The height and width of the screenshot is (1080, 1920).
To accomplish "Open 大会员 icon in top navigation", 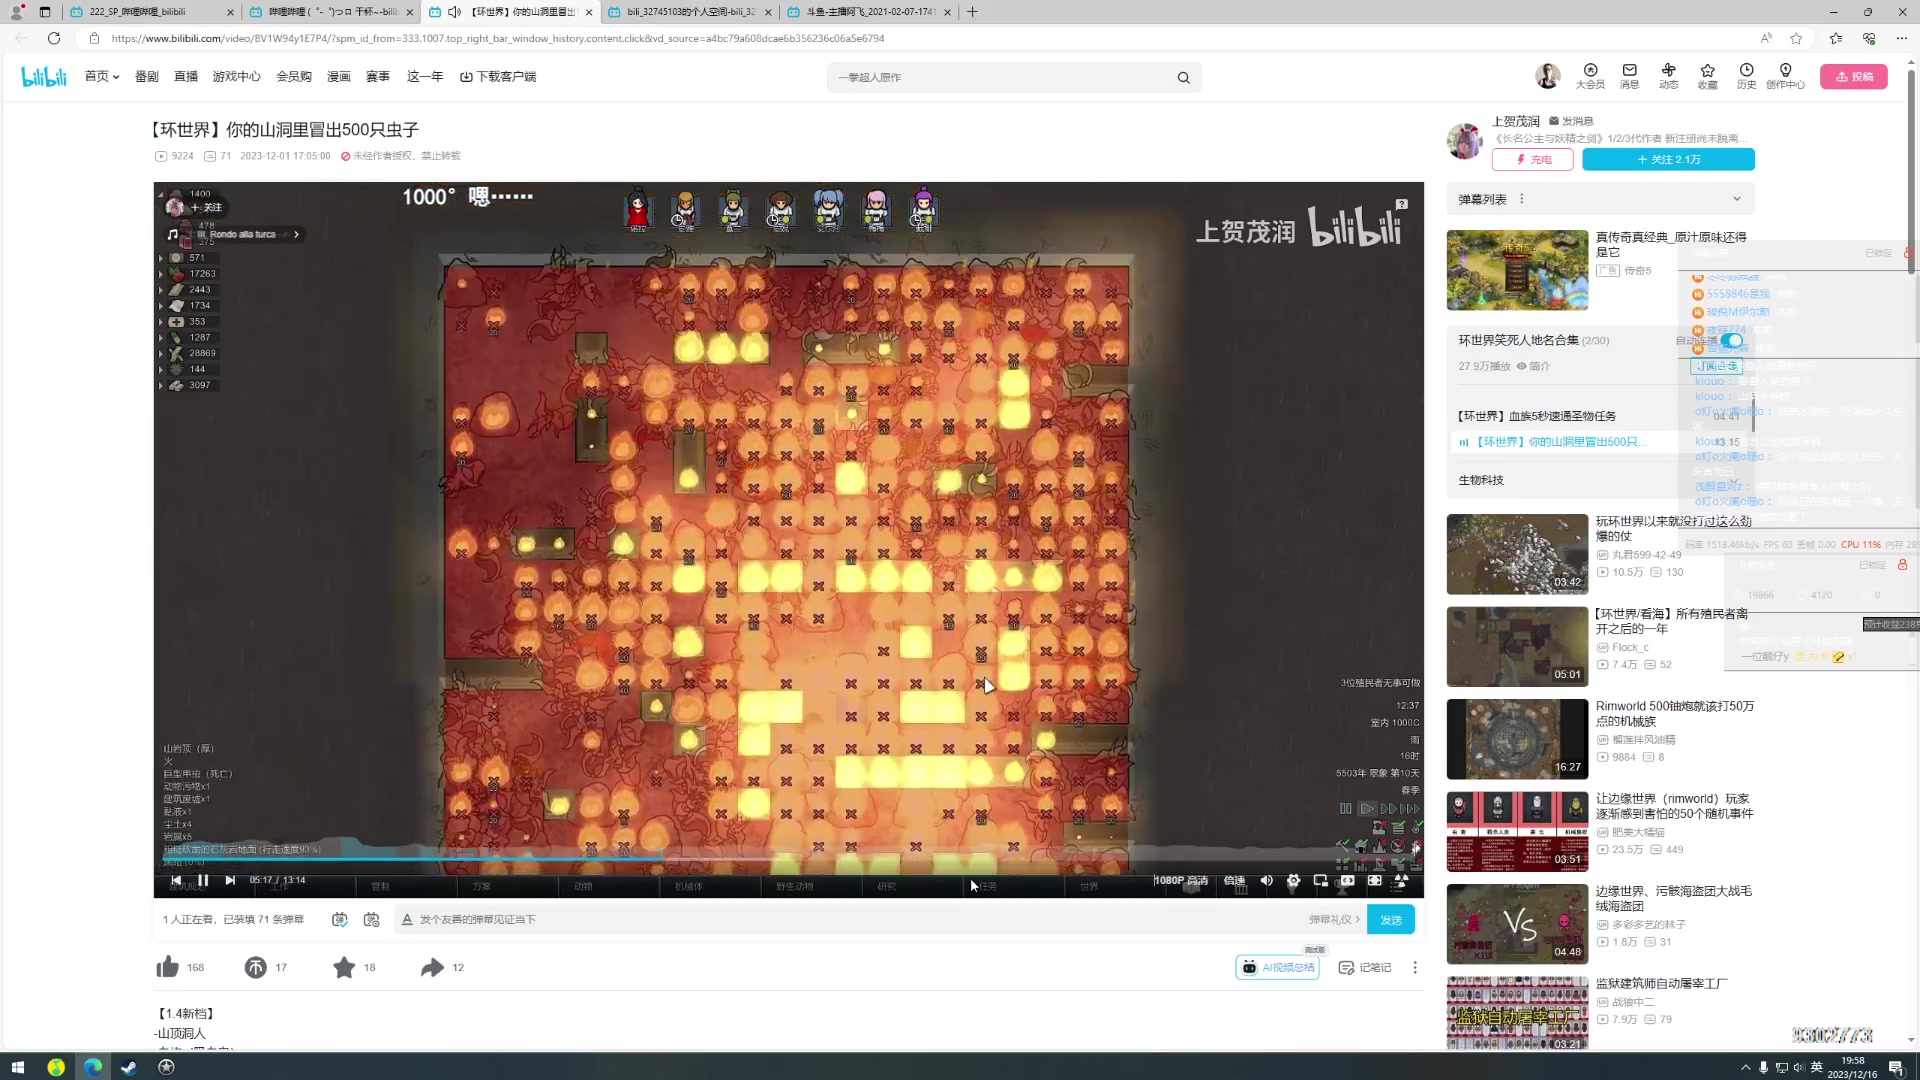I will pos(1590,76).
